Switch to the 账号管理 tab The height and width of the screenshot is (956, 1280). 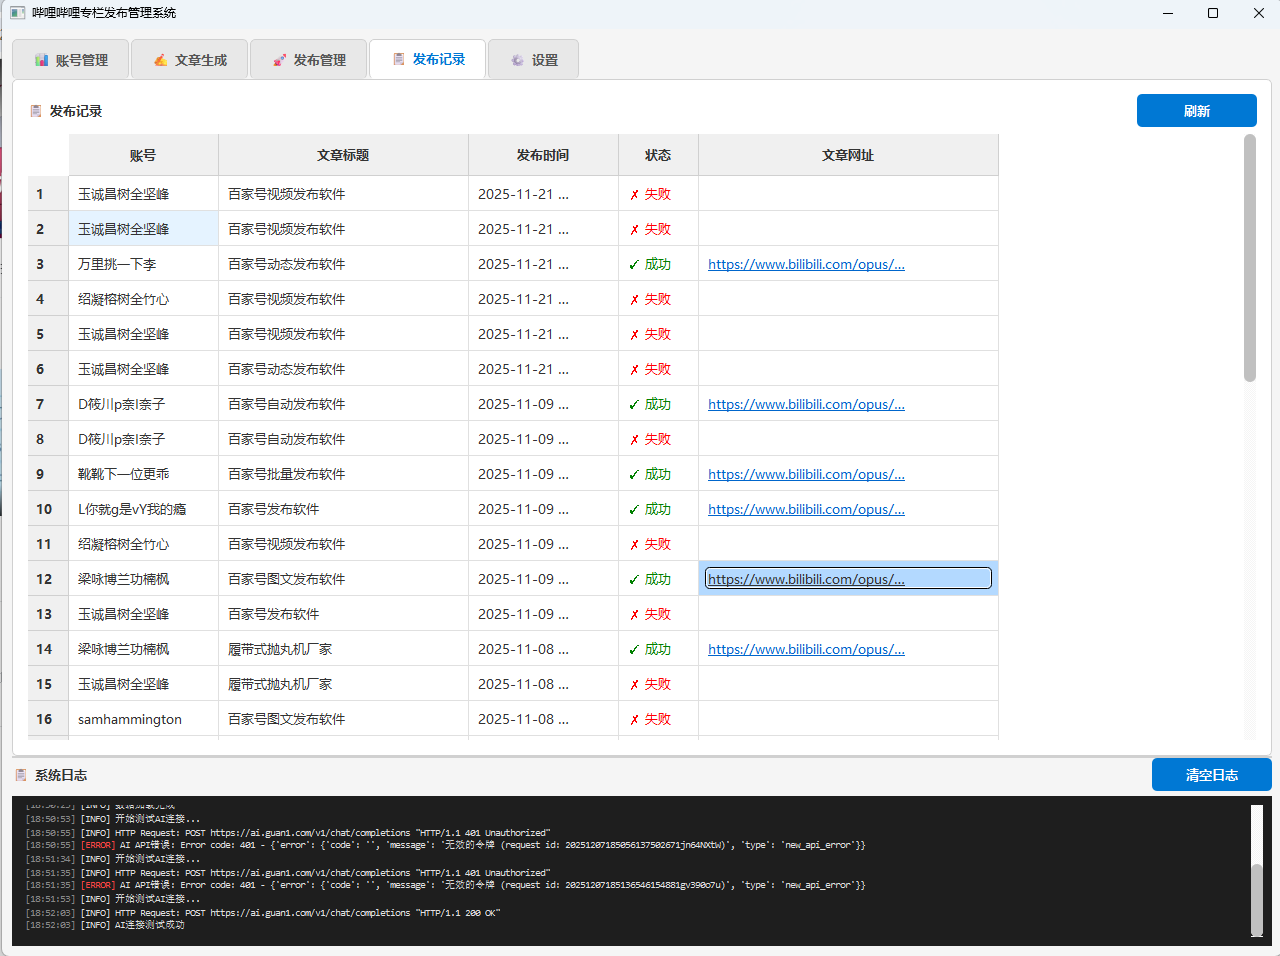pos(71,60)
